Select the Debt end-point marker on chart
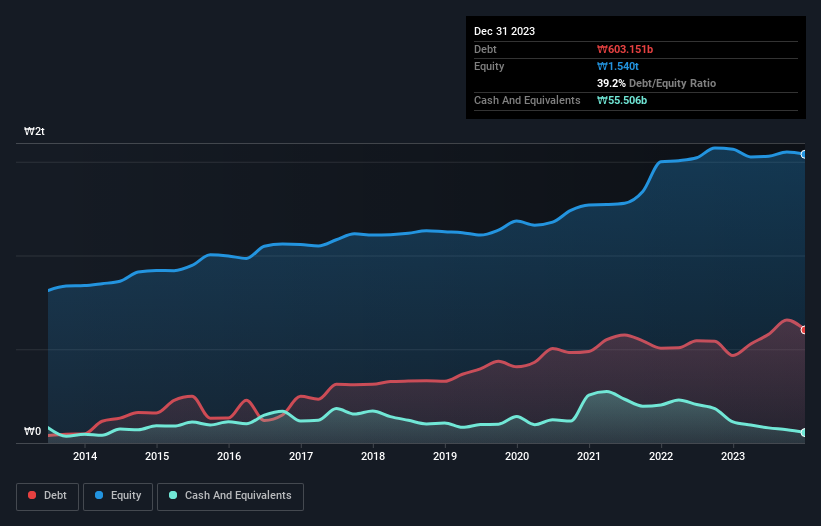This screenshot has height=526, width=821. pos(804,330)
